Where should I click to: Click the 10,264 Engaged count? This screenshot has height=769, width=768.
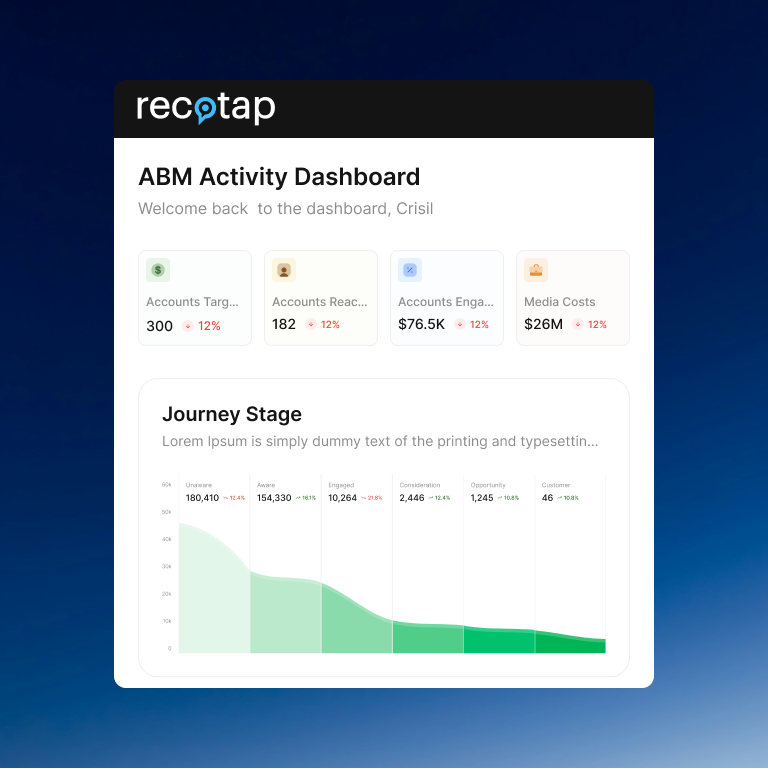(x=342, y=498)
